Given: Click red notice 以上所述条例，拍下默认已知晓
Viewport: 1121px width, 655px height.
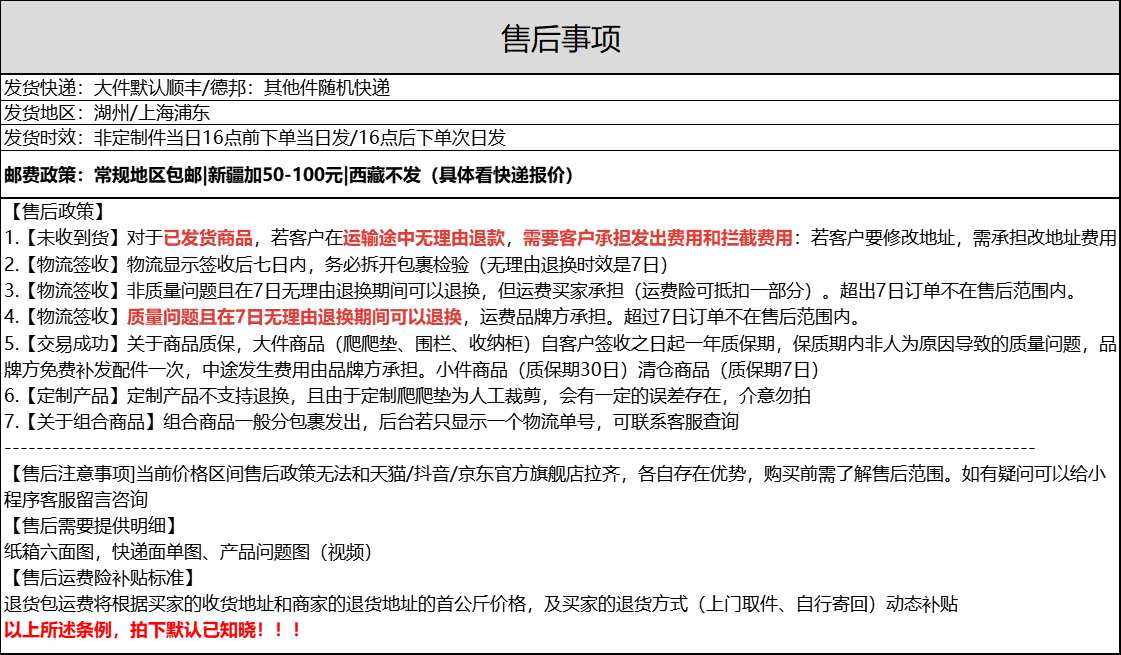Looking at the screenshot, I should tap(153, 630).
